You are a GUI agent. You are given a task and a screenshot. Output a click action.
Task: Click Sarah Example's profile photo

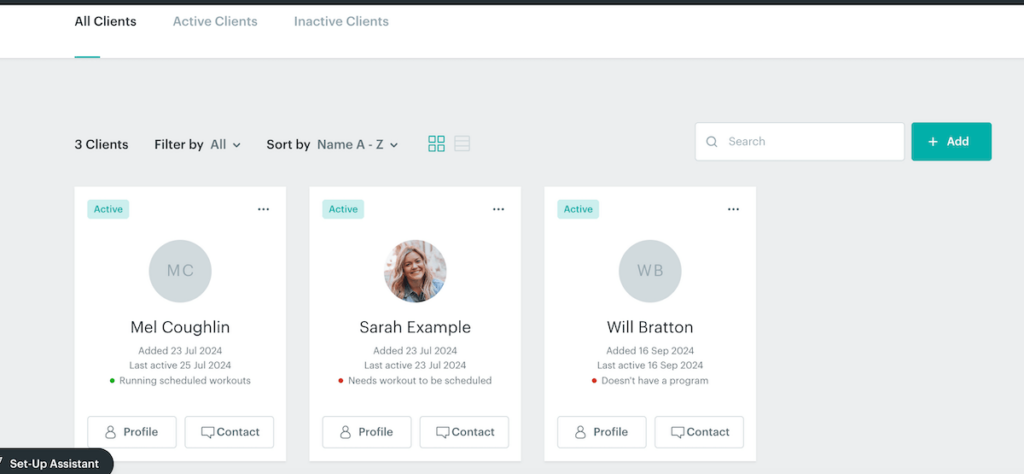pos(415,271)
